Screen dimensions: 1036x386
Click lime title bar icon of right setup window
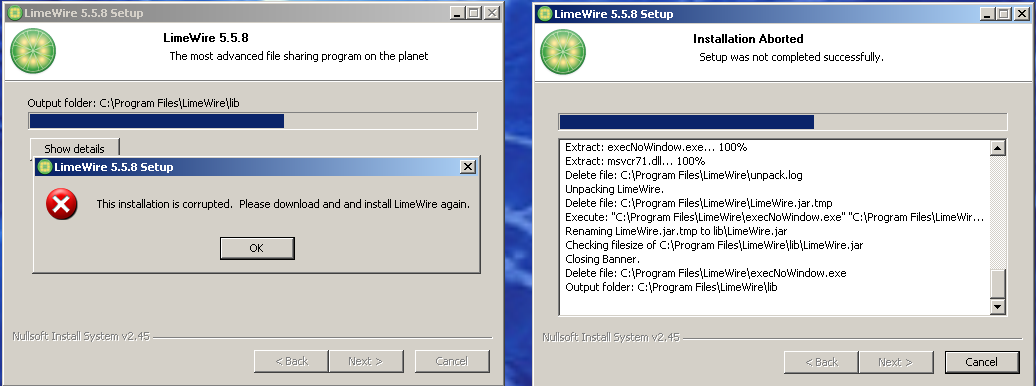coord(544,13)
